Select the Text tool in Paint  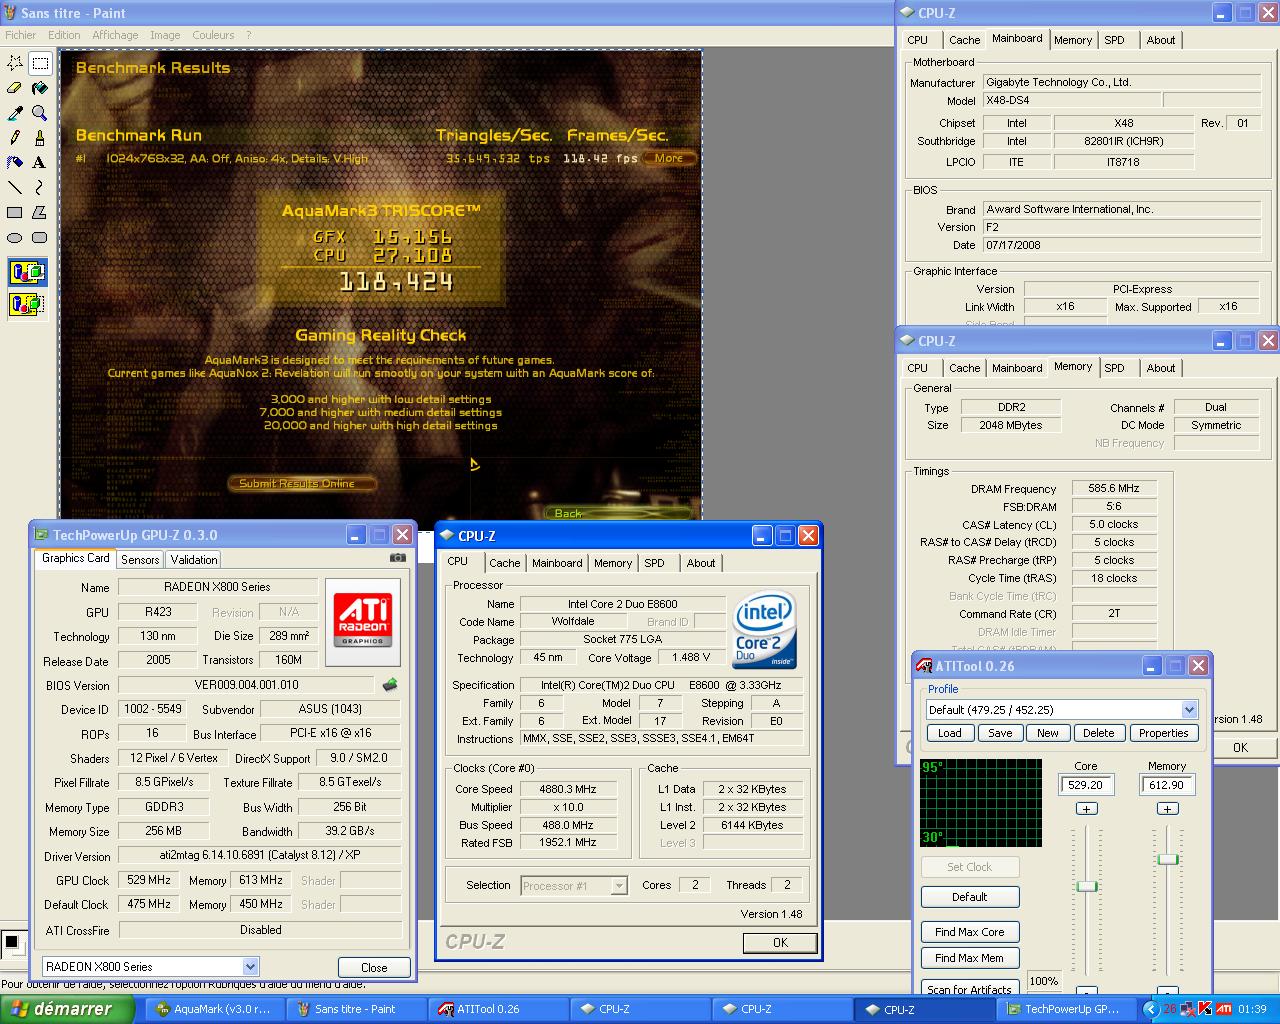[40, 163]
